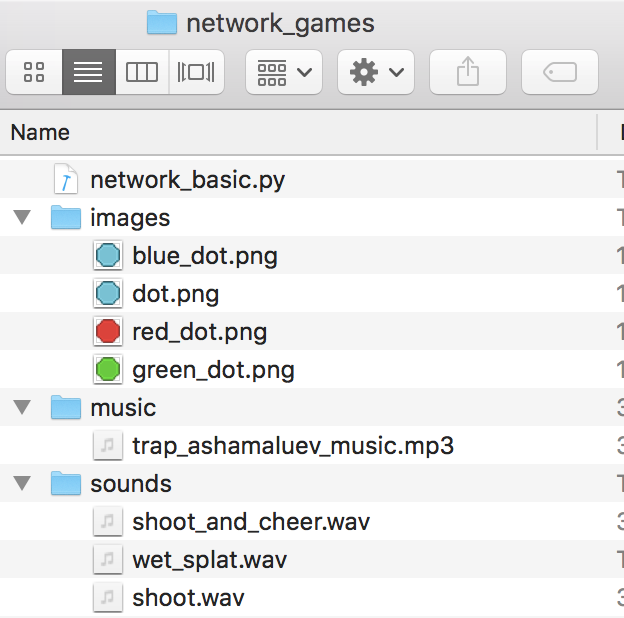This screenshot has width=624, height=618.
Task: Select the red_dot.png image icon
Action: tap(107, 332)
